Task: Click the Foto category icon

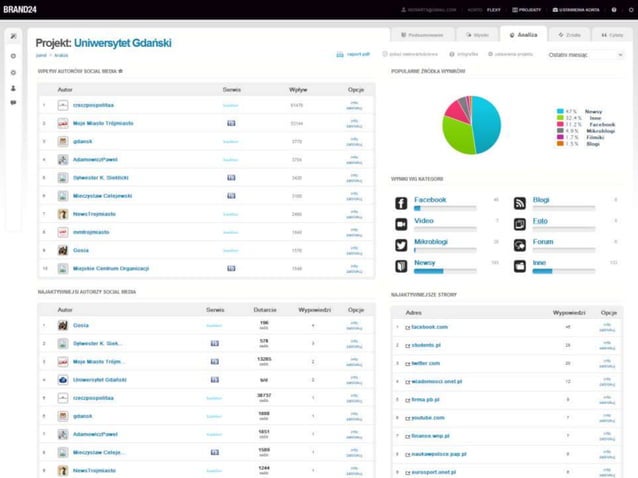Action: tap(520, 224)
